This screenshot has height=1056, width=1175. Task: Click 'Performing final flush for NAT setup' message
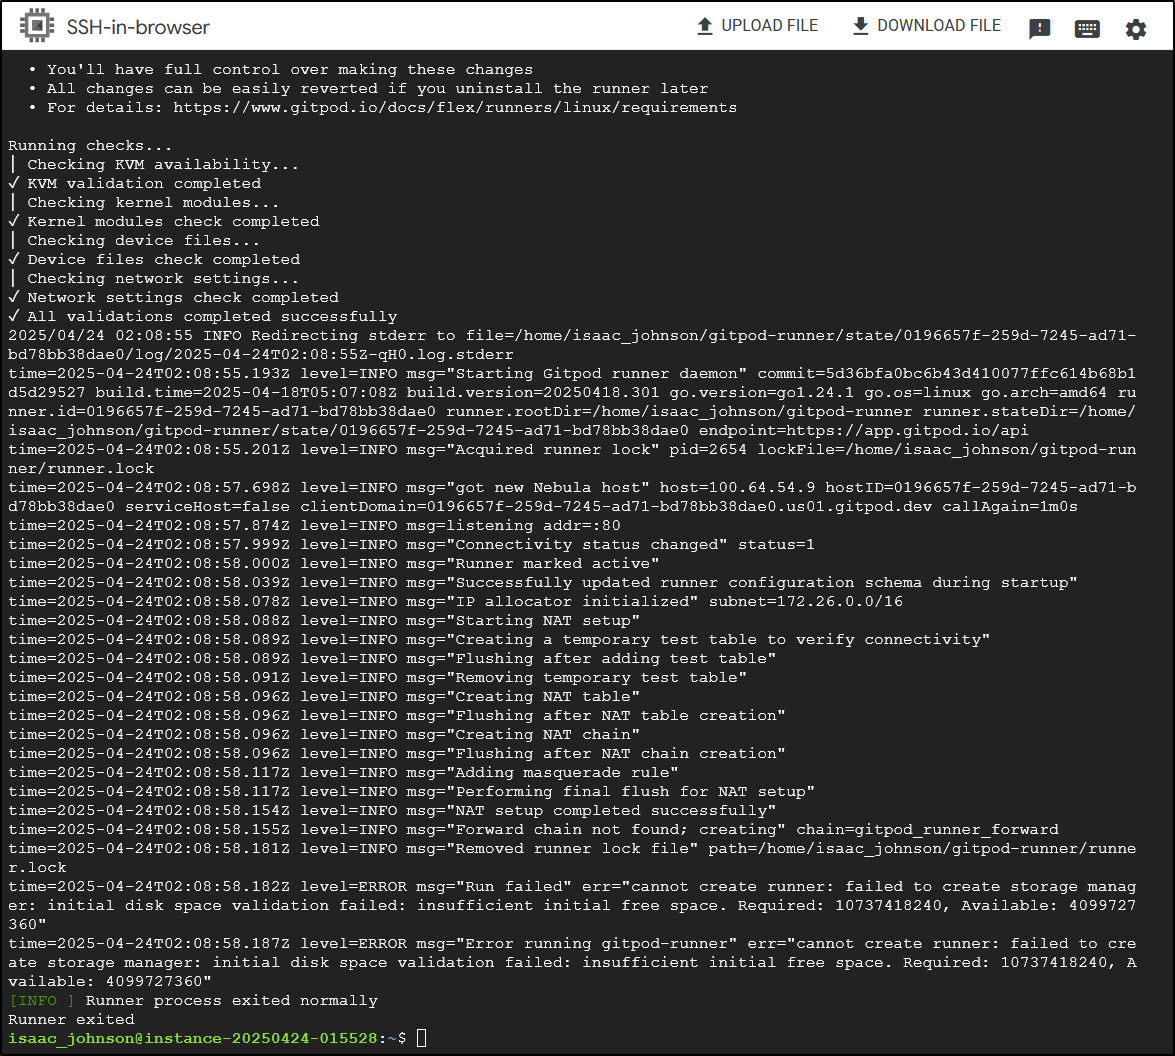point(631,791)
